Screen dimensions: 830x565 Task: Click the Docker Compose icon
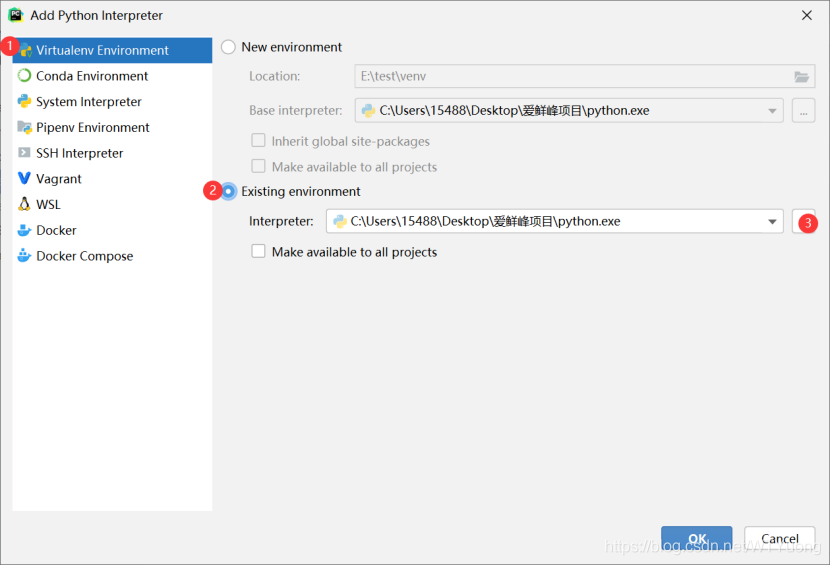click(24, 256)
